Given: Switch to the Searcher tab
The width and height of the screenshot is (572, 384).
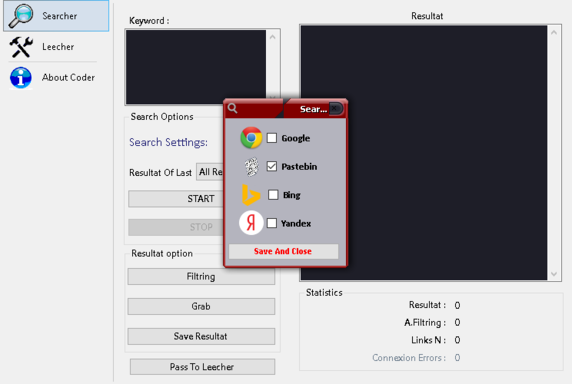Looking at the screenshot, I should point(56,16).
